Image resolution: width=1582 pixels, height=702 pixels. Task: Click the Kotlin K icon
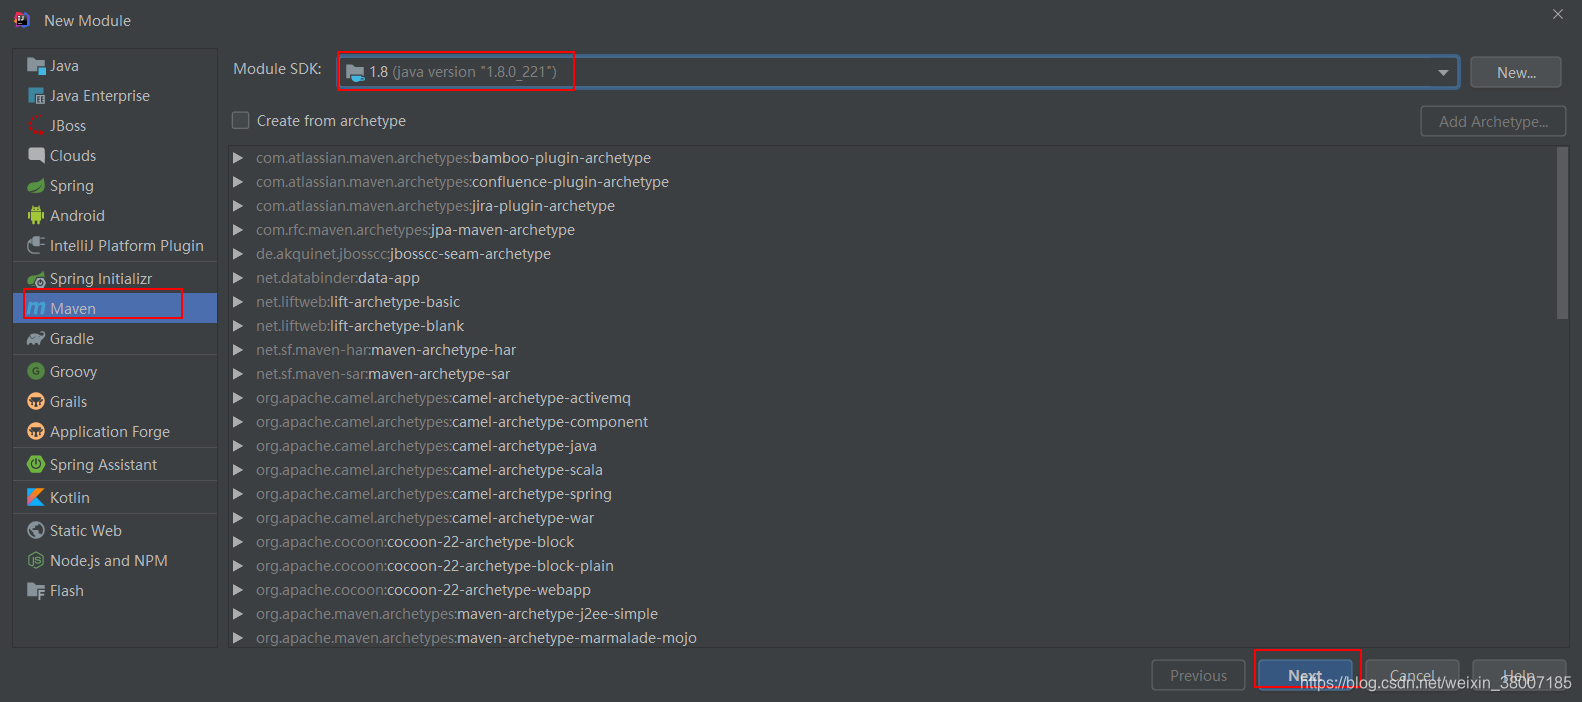pyautogui.click(x=36, y=498)
